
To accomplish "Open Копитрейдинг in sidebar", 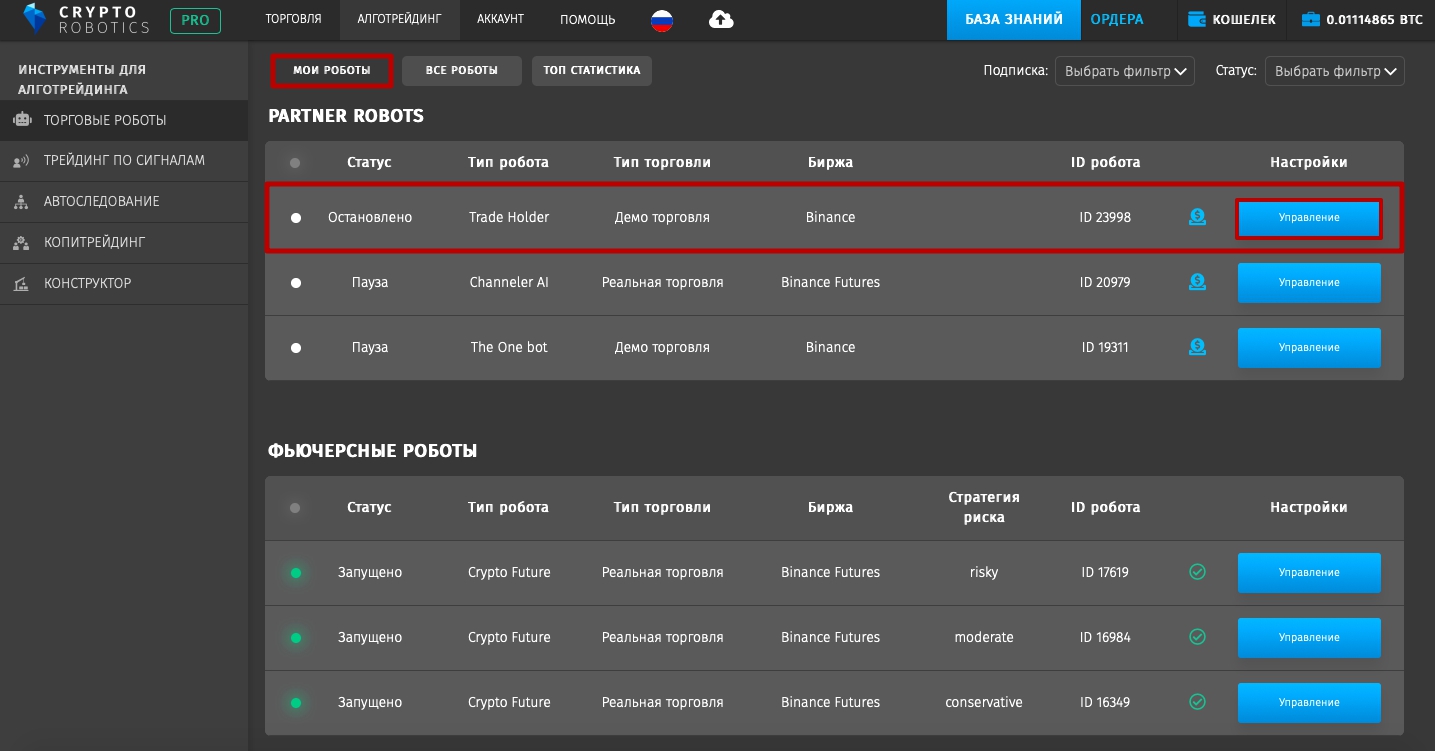I will [124, 242].
